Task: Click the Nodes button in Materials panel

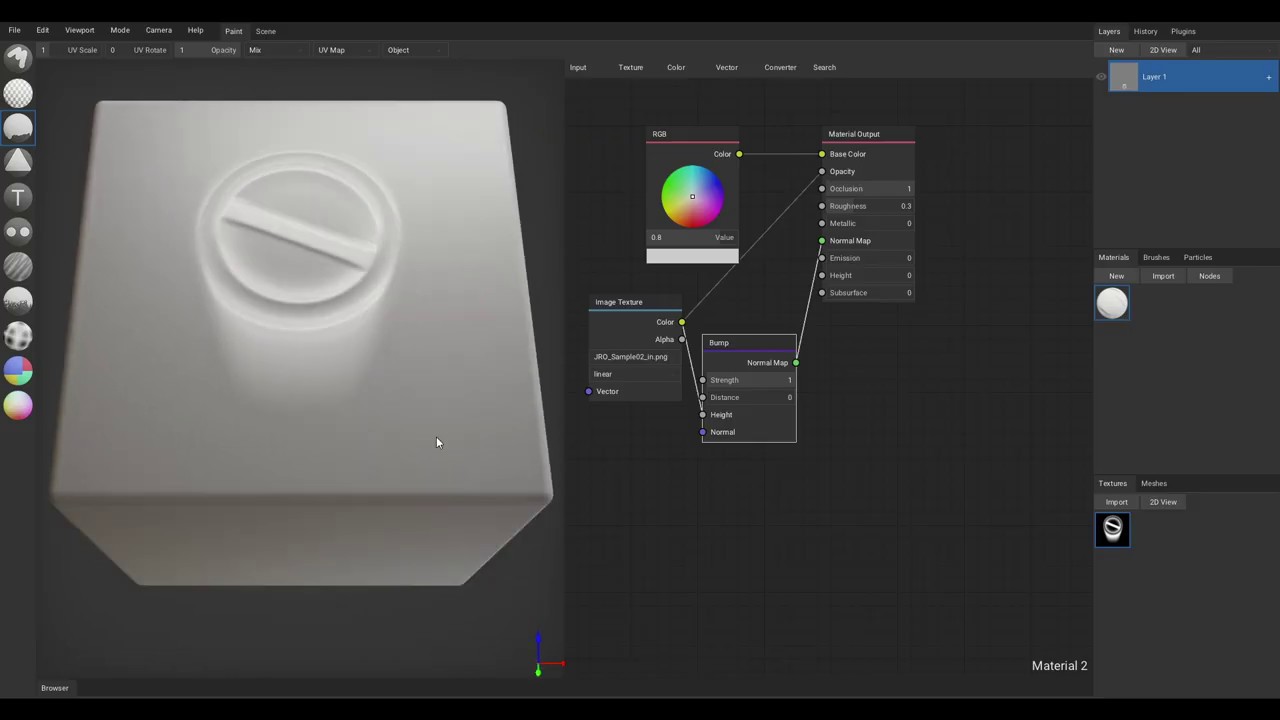Action: (1209, 276)
